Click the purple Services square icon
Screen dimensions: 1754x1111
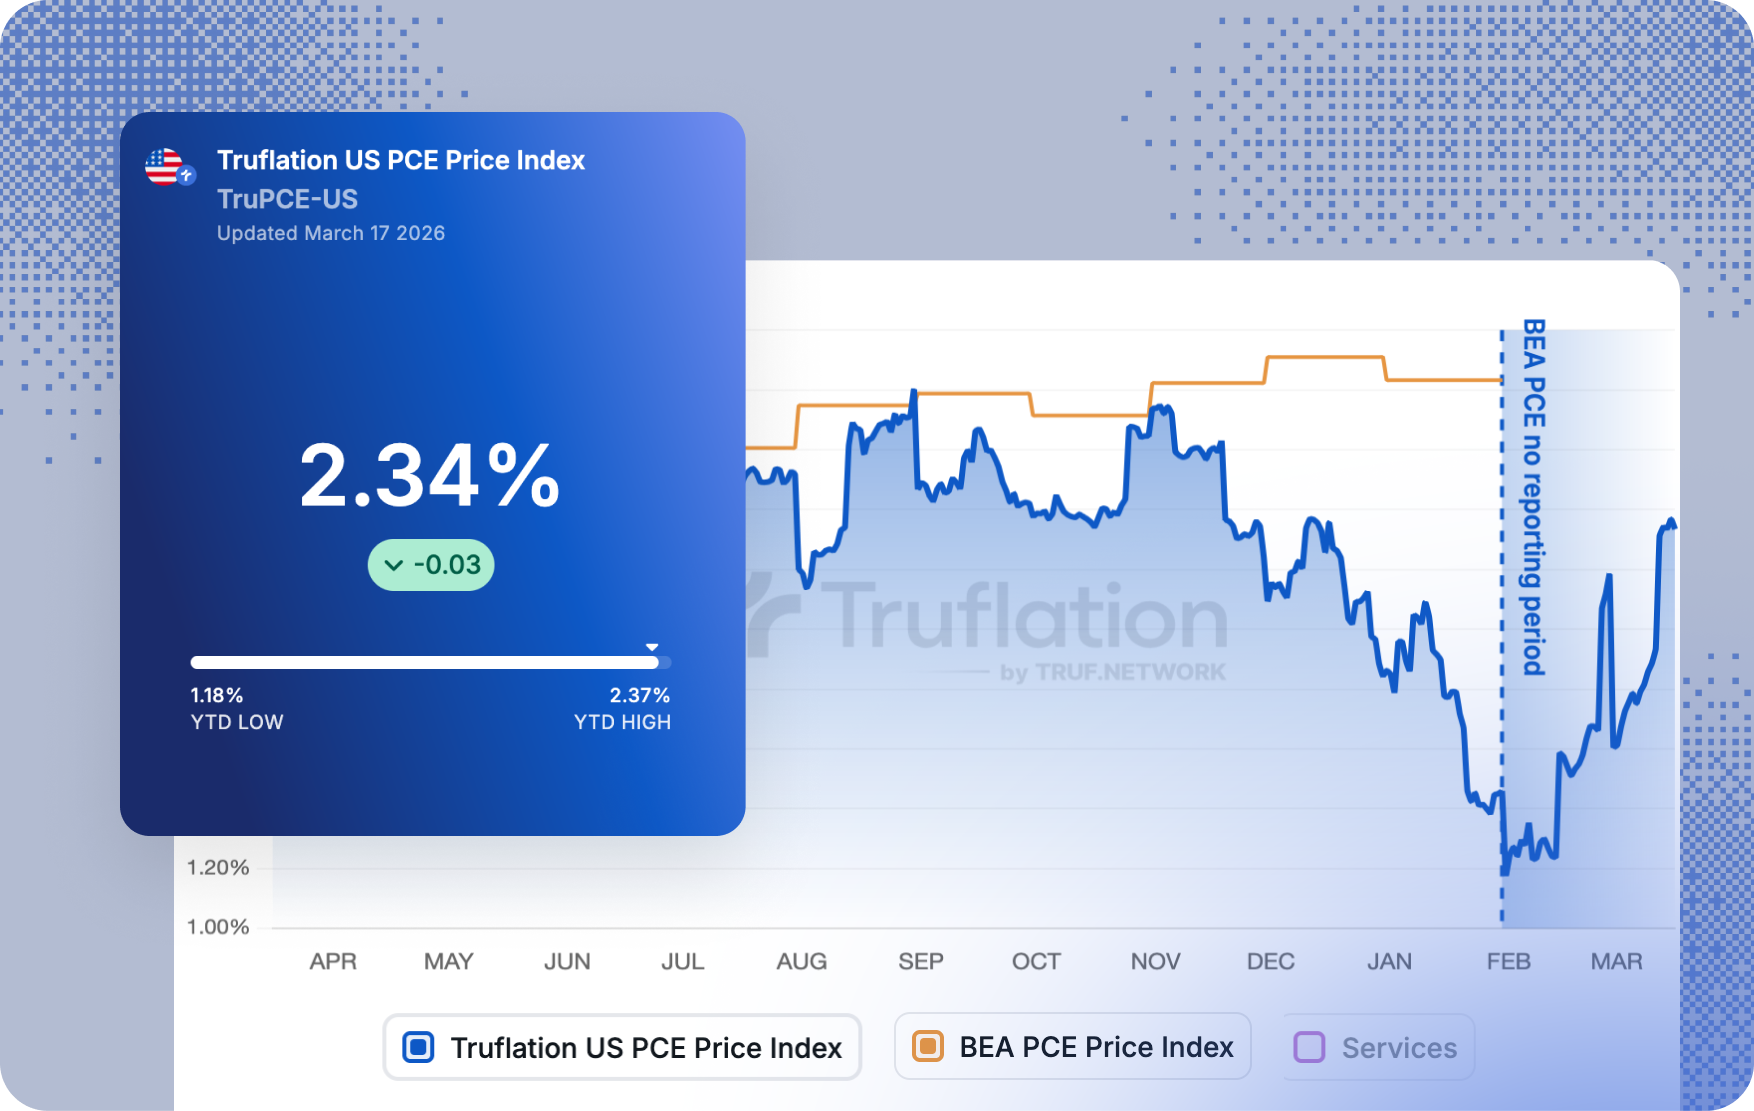pyautogui.click(x=1309, y=1048)
